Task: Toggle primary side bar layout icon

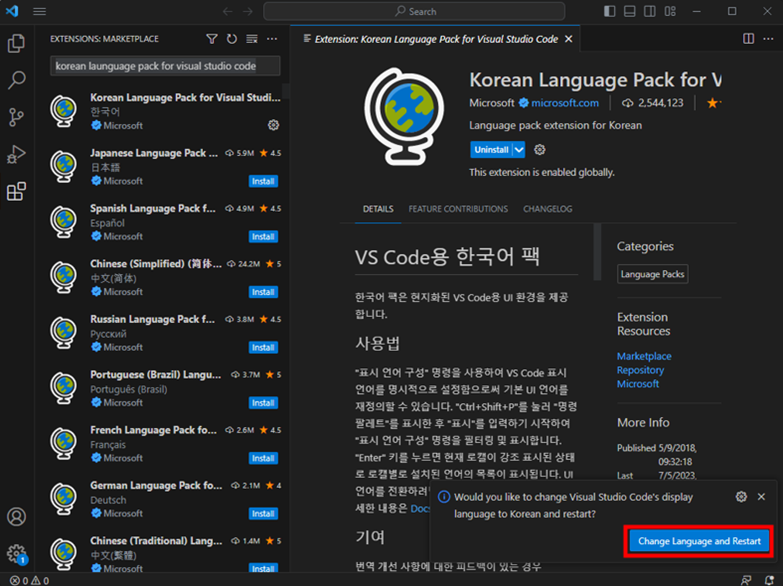Action: click(x=609, y=11)
